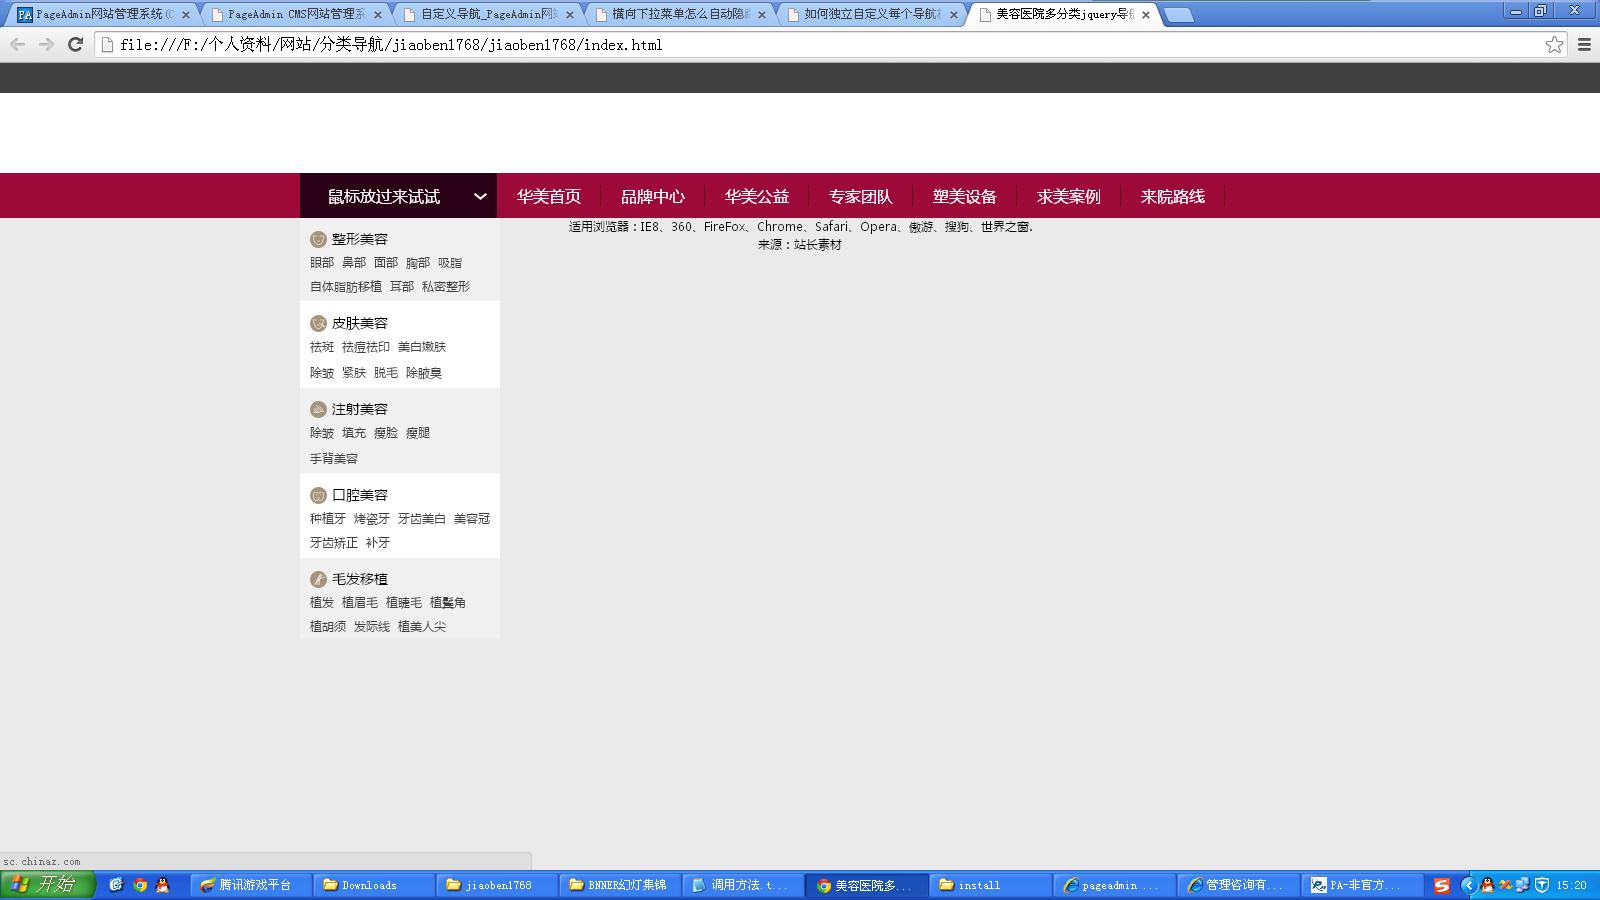Open the Chrome menu icon
Image resolution: width=1600 pixels, height=900 pixels.
click(x=1584, y=44)
